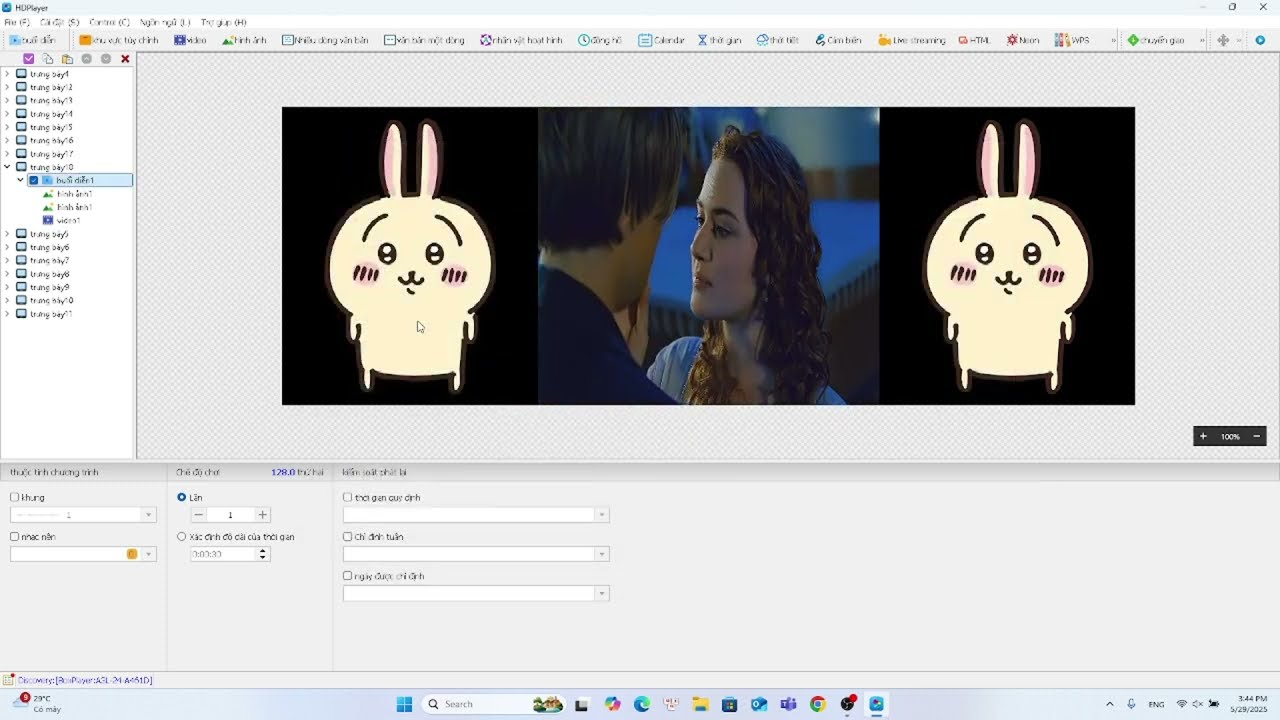Viewport: 1280px width, 720px height.
Task: Click the paste icon above the tree
Action: coord(67,59)
